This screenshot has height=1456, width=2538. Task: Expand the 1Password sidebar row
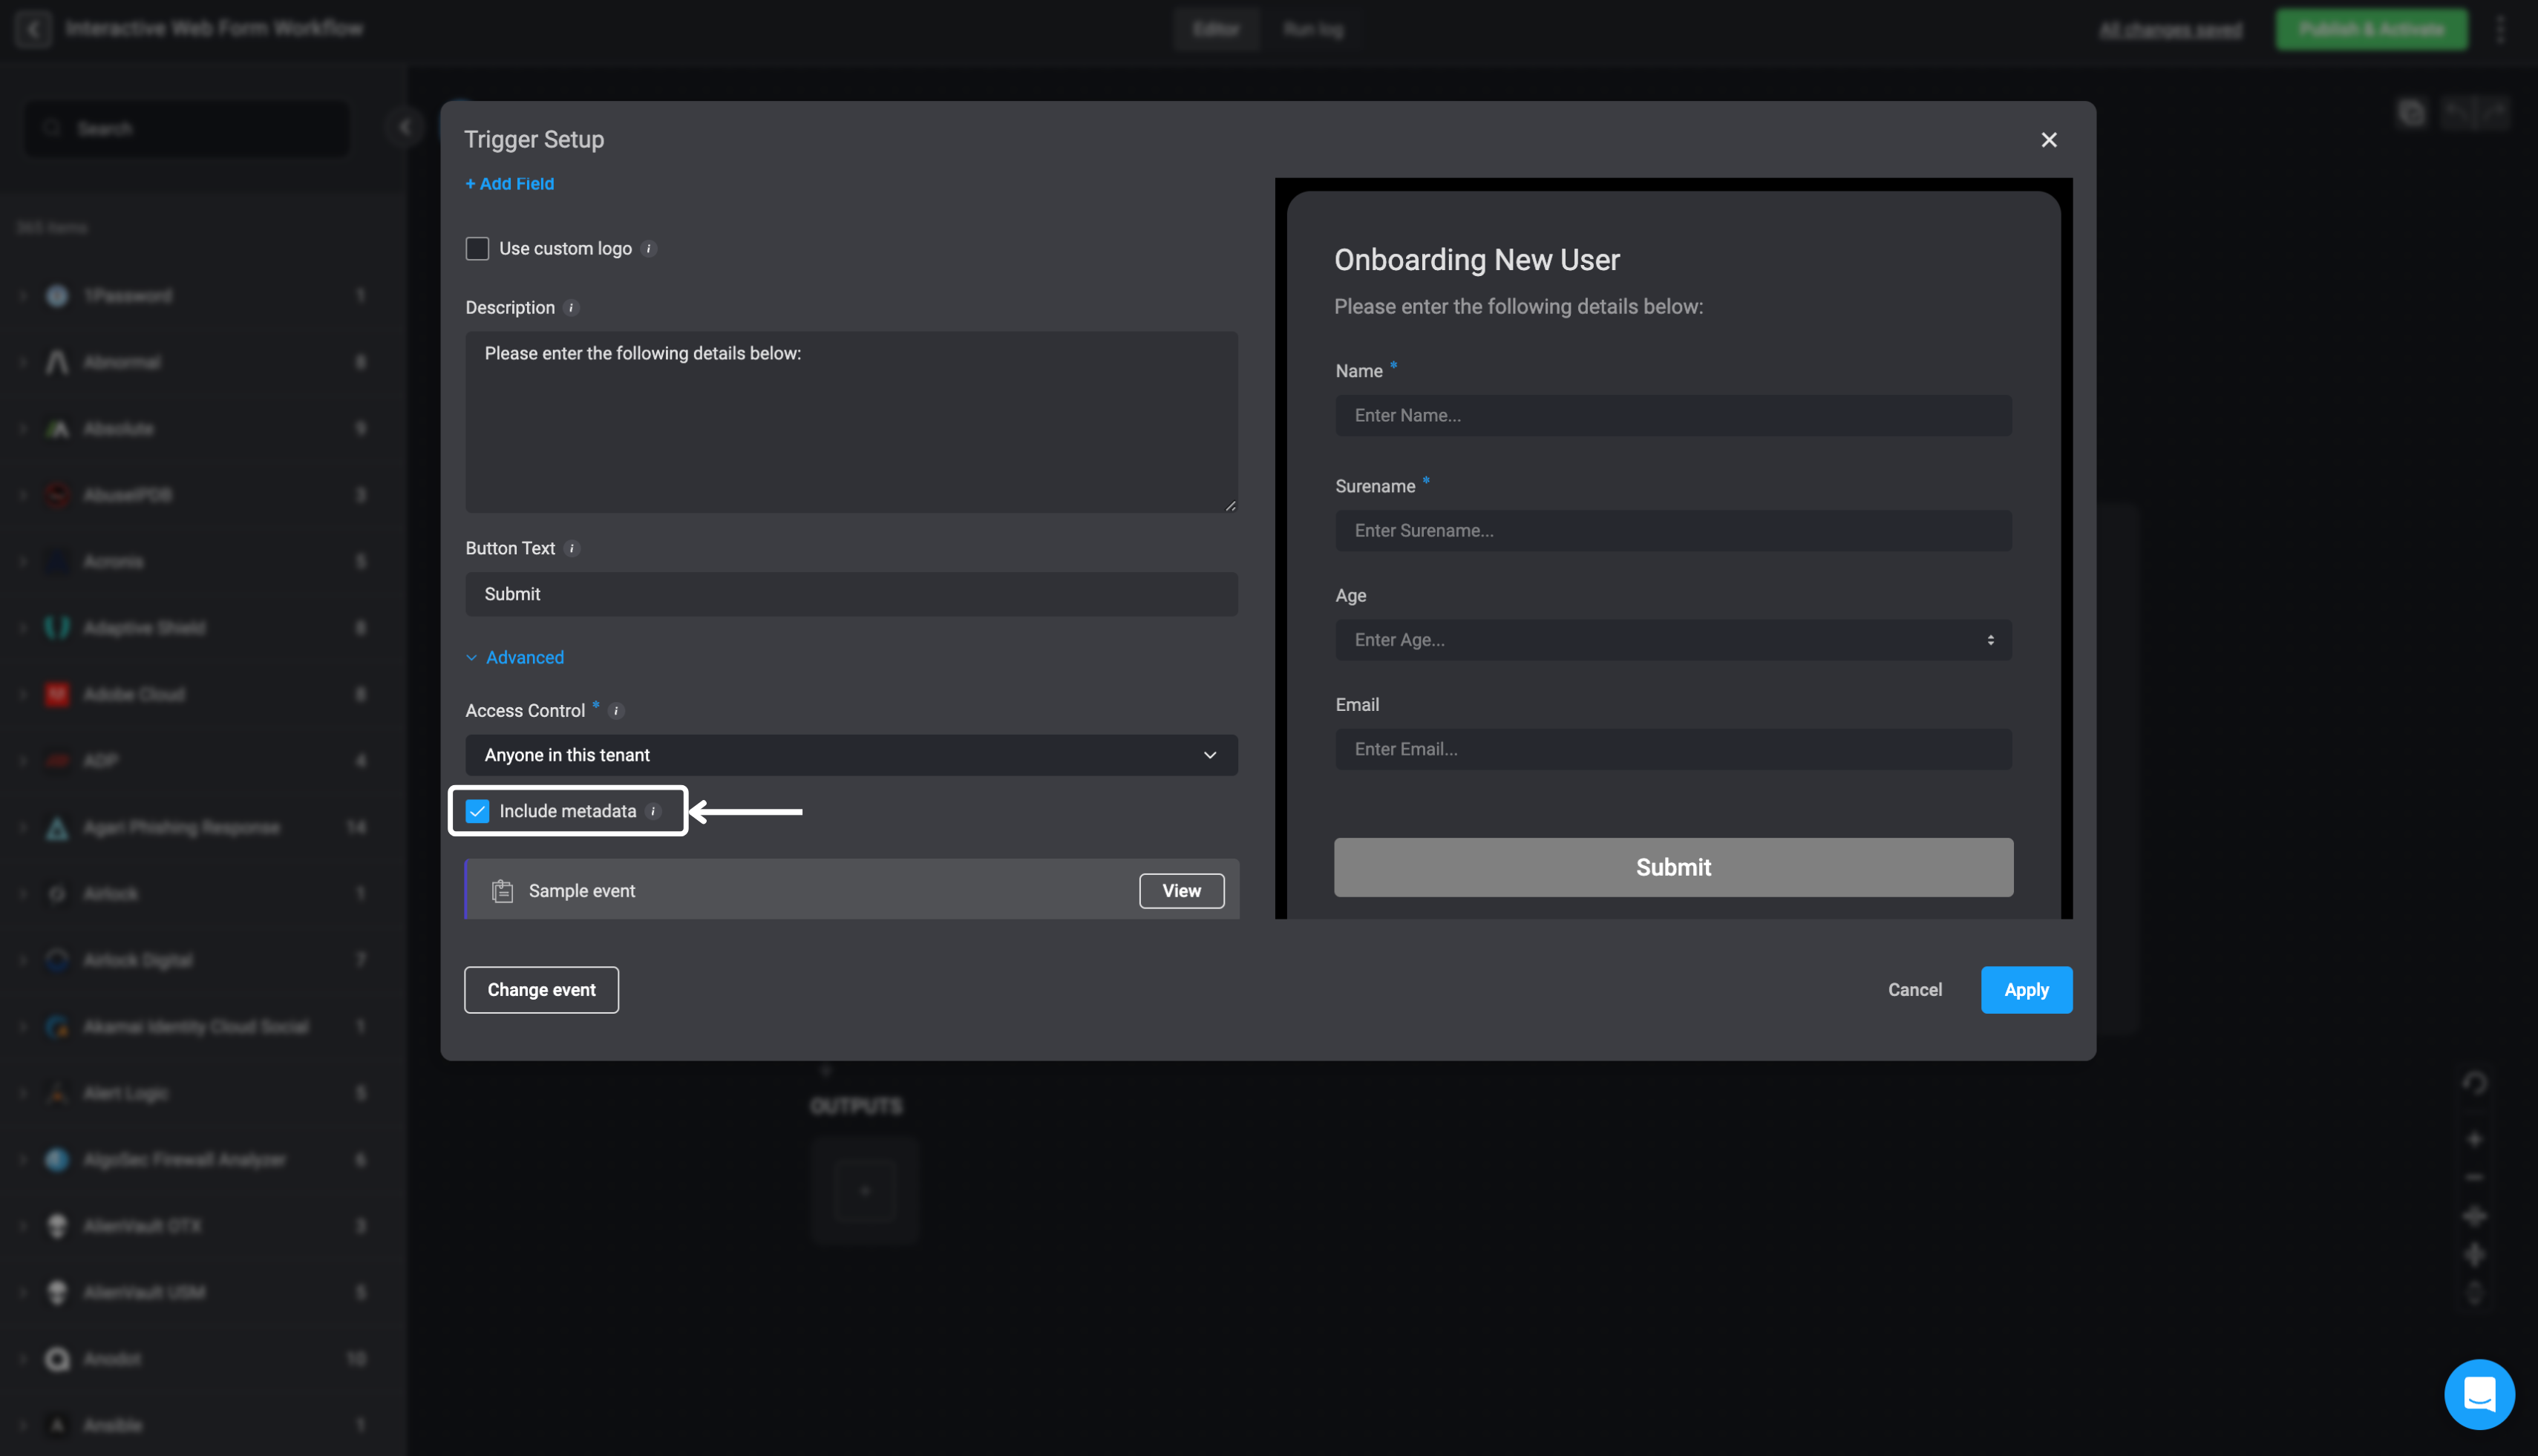(22, 296)
